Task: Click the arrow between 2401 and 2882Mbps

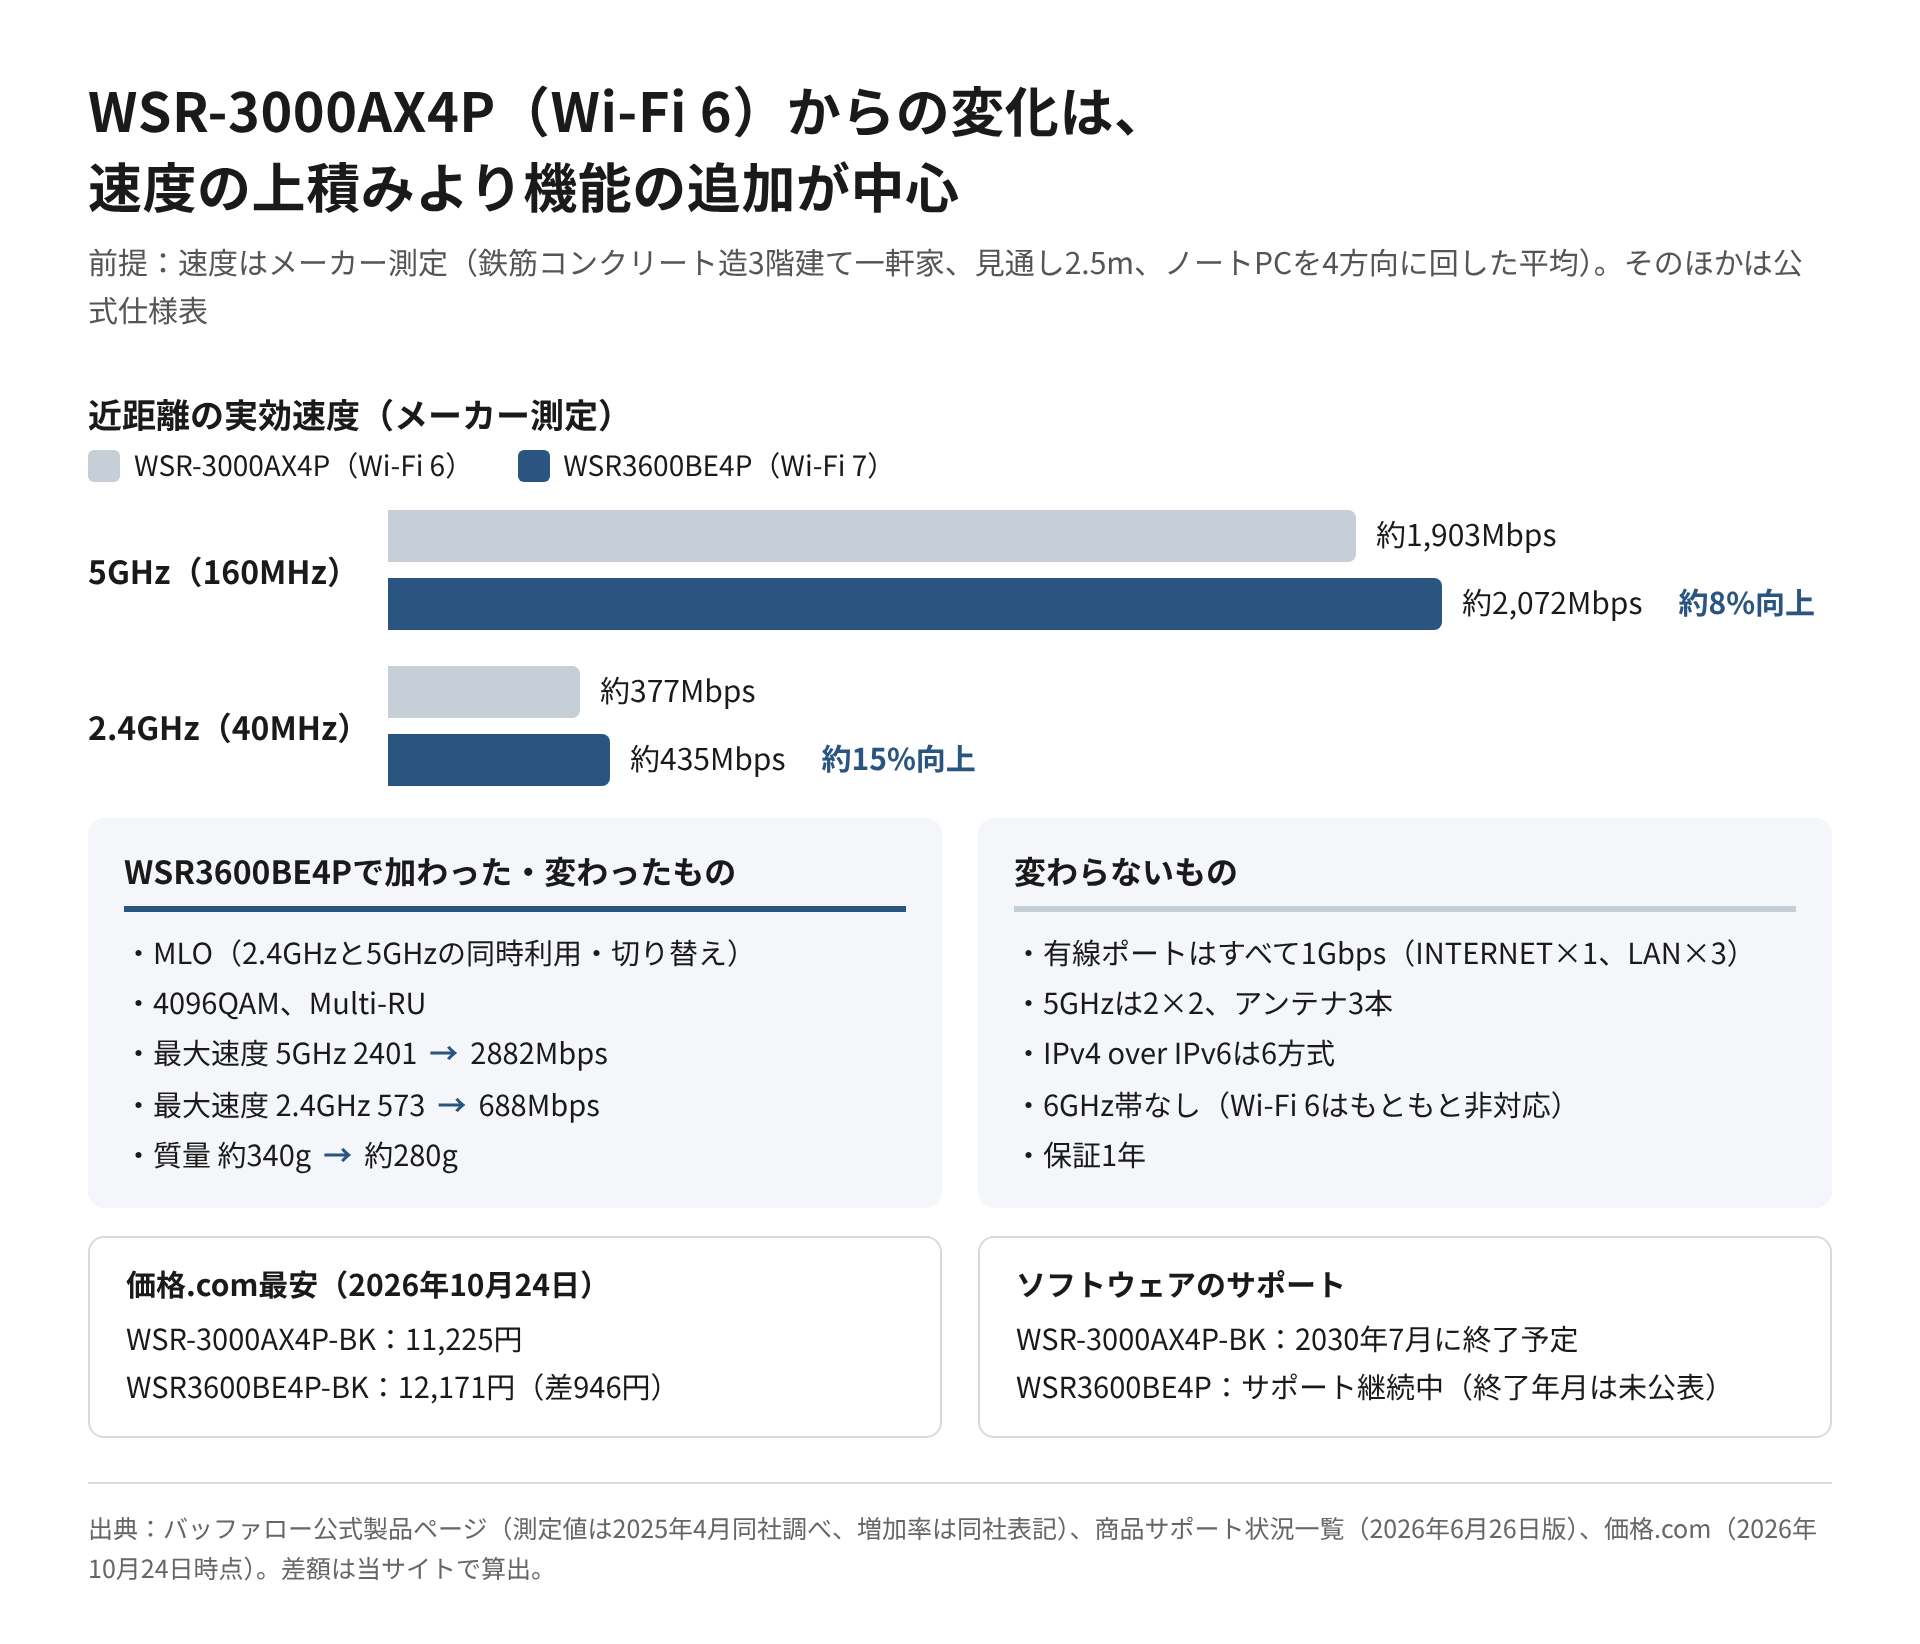Action: [443, 1054]
